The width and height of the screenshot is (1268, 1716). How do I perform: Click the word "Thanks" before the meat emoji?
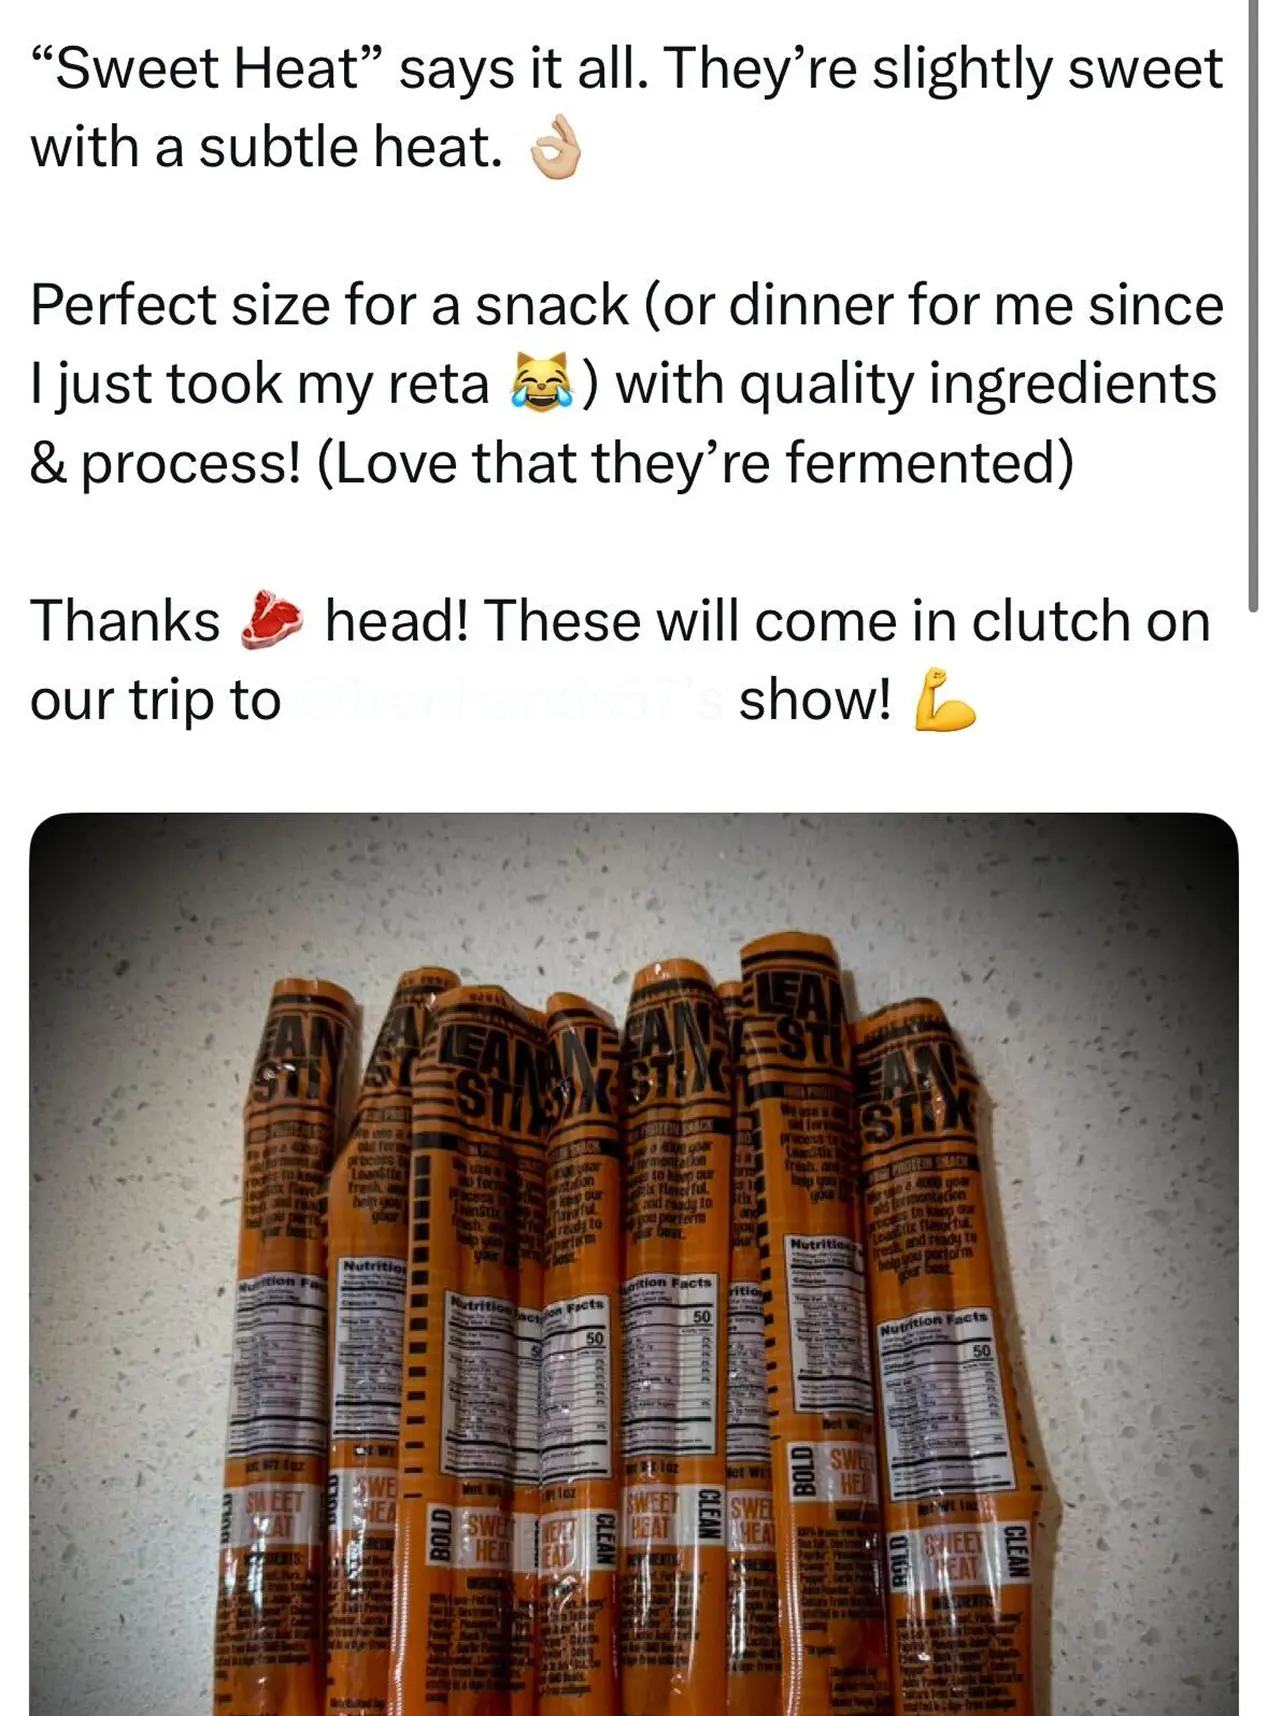(x=125, y=621)
